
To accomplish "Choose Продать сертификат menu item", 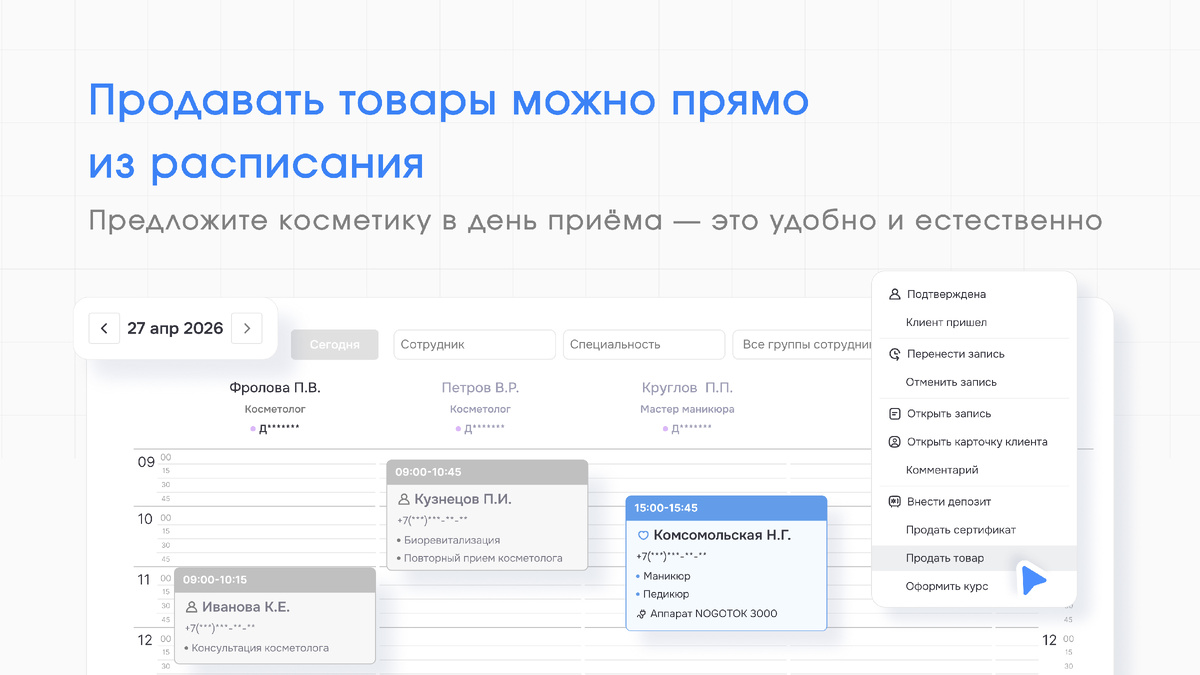I will [x=961, y=530].
